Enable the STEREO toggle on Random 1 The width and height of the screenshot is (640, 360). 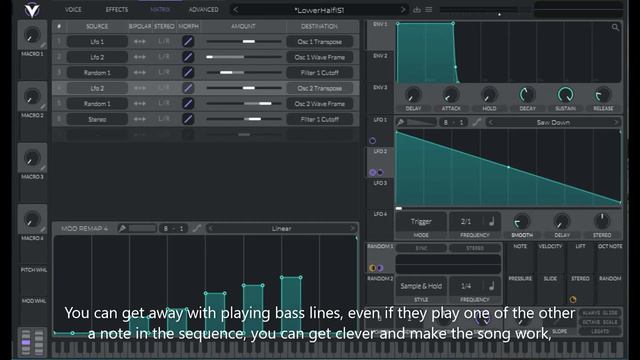tap(475, 248)
